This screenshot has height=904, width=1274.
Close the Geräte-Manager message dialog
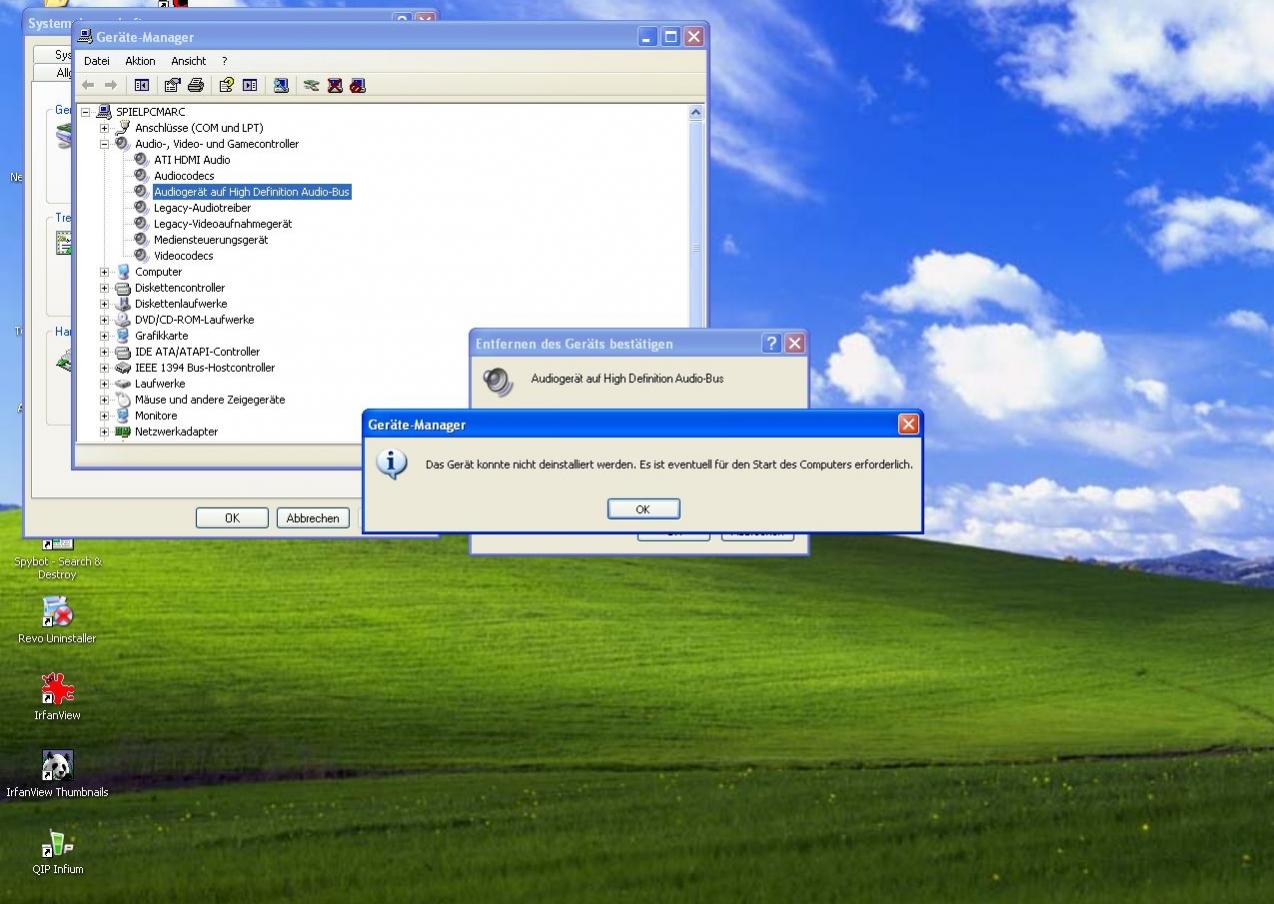click(x=908, y=424)
